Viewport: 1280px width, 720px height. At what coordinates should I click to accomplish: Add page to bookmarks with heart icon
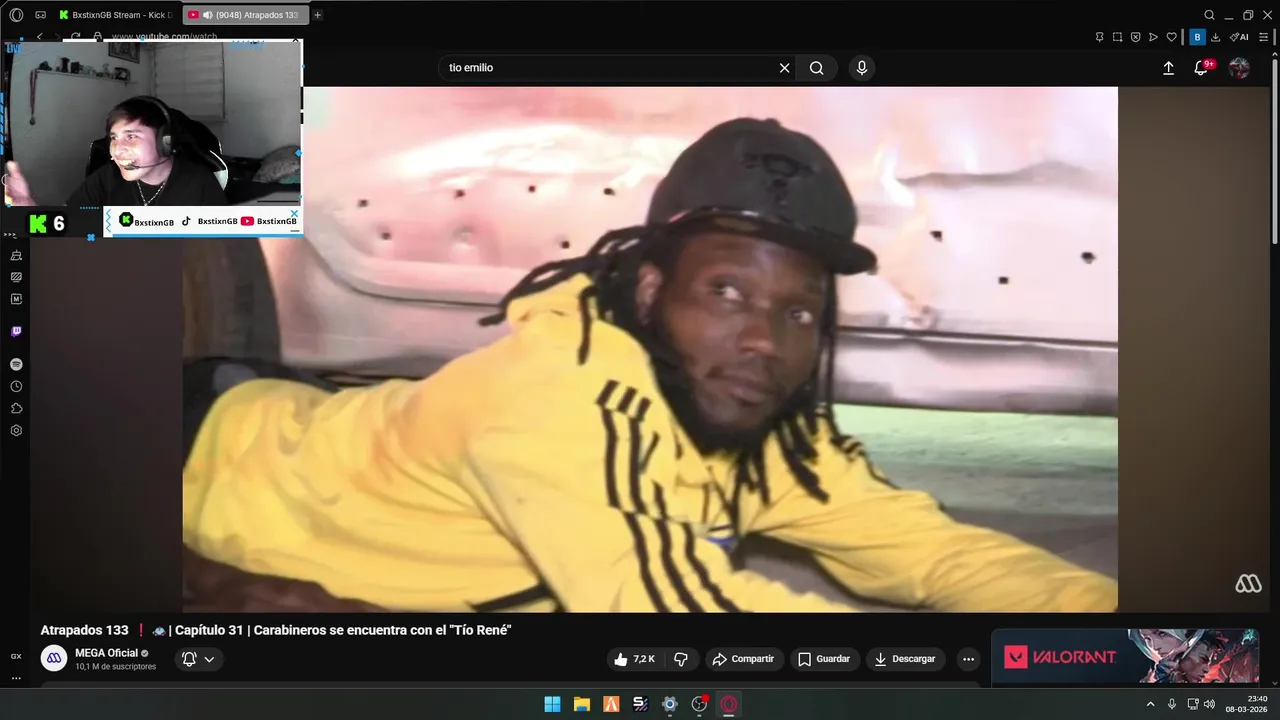(1172, 37)
